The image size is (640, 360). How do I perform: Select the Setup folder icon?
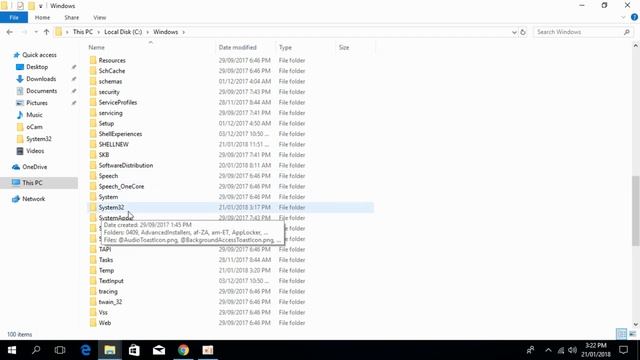(93, 123)
